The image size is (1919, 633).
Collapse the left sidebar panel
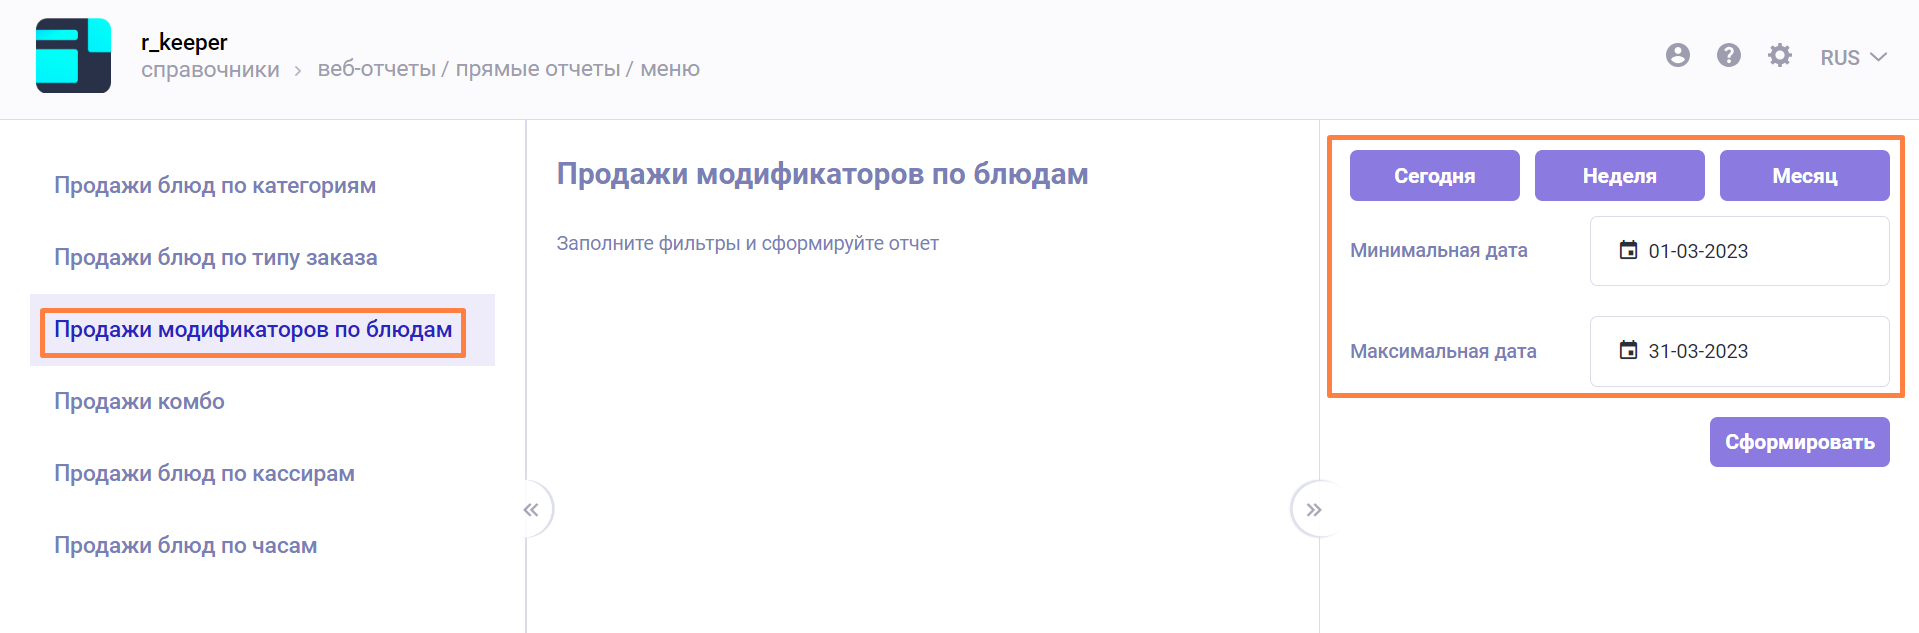532,510
